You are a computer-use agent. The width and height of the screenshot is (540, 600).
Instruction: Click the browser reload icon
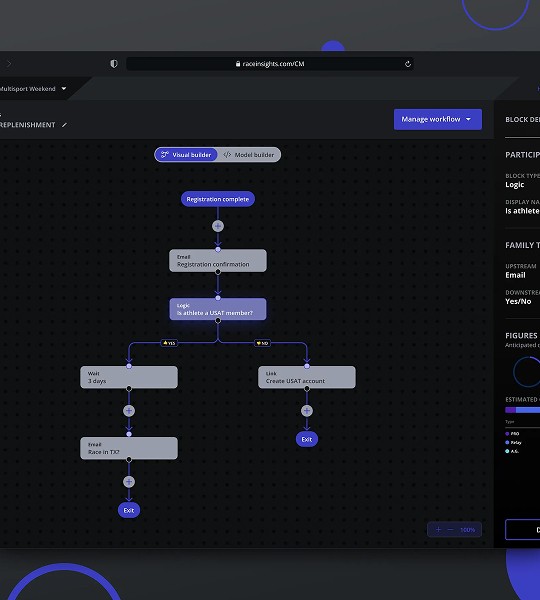(408, 64)
